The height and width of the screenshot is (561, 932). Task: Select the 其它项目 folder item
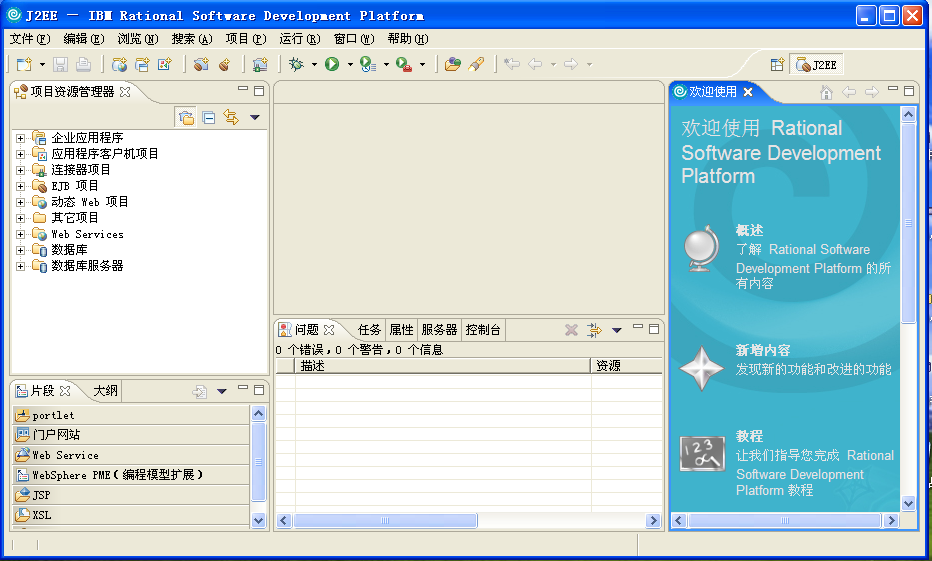coord(74,218)
